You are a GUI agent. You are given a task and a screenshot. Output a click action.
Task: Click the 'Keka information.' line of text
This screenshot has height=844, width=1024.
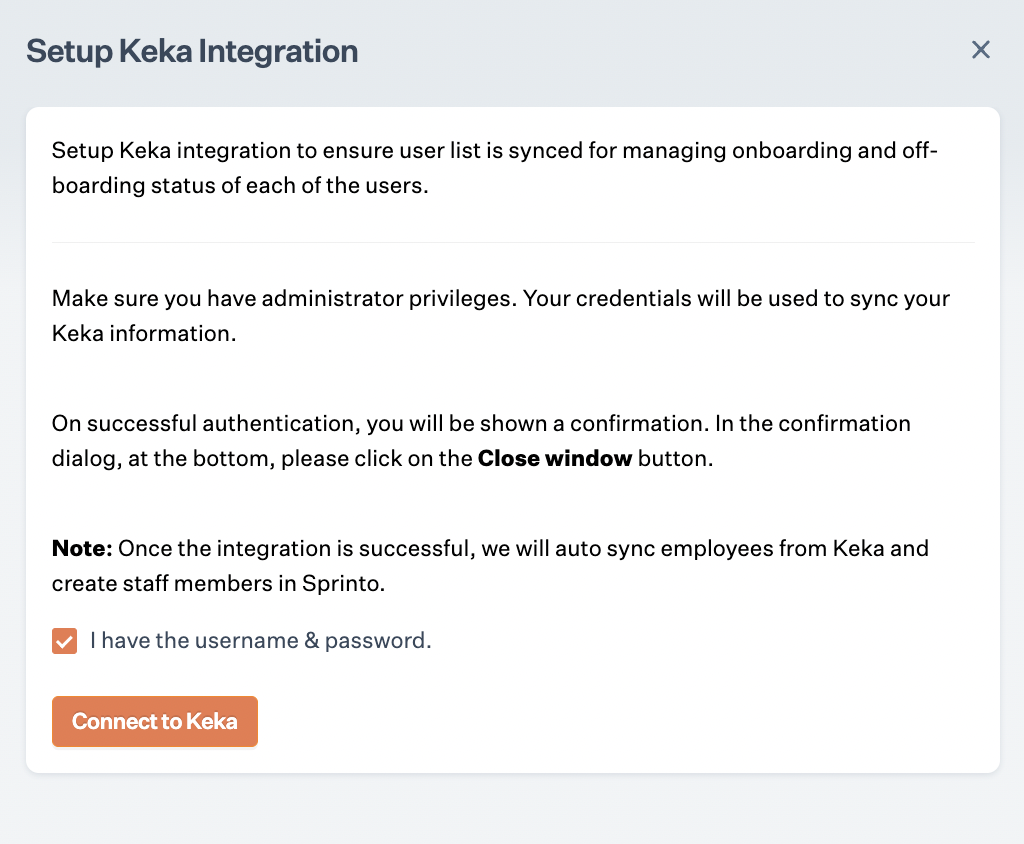(x=144, y=334)
